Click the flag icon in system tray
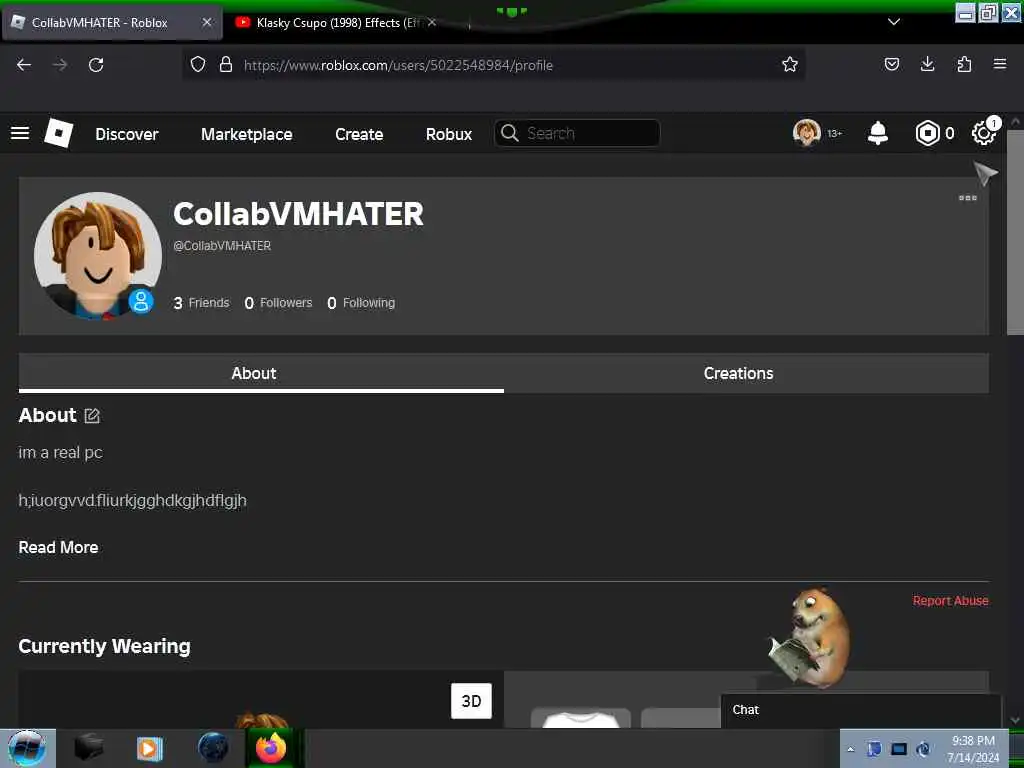This screenshot has height=768, width=1024. [x=874, y=749]
